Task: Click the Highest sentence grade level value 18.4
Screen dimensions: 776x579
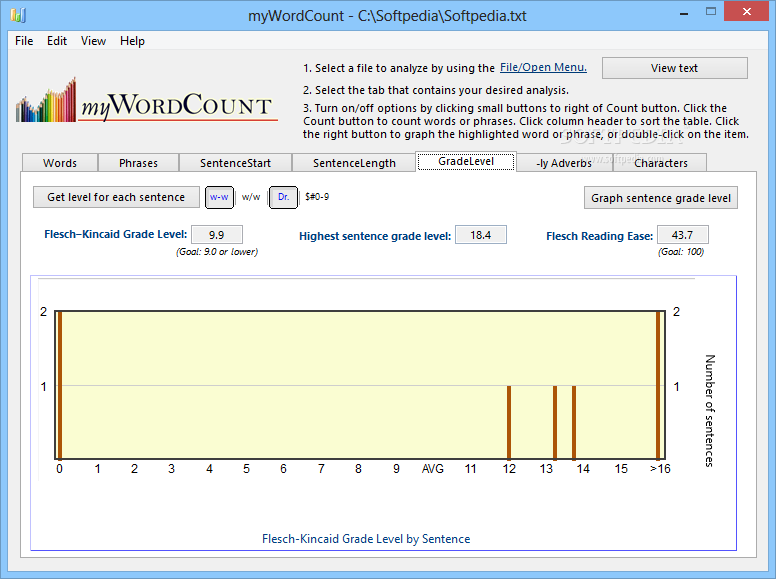Action: coord(481,235)
